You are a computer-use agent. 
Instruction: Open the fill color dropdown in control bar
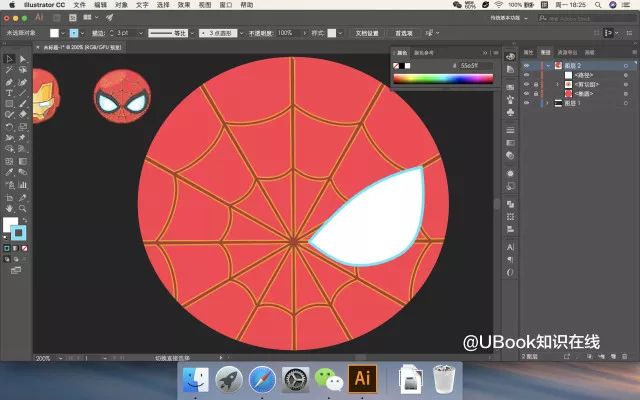[x=63, y=33]
